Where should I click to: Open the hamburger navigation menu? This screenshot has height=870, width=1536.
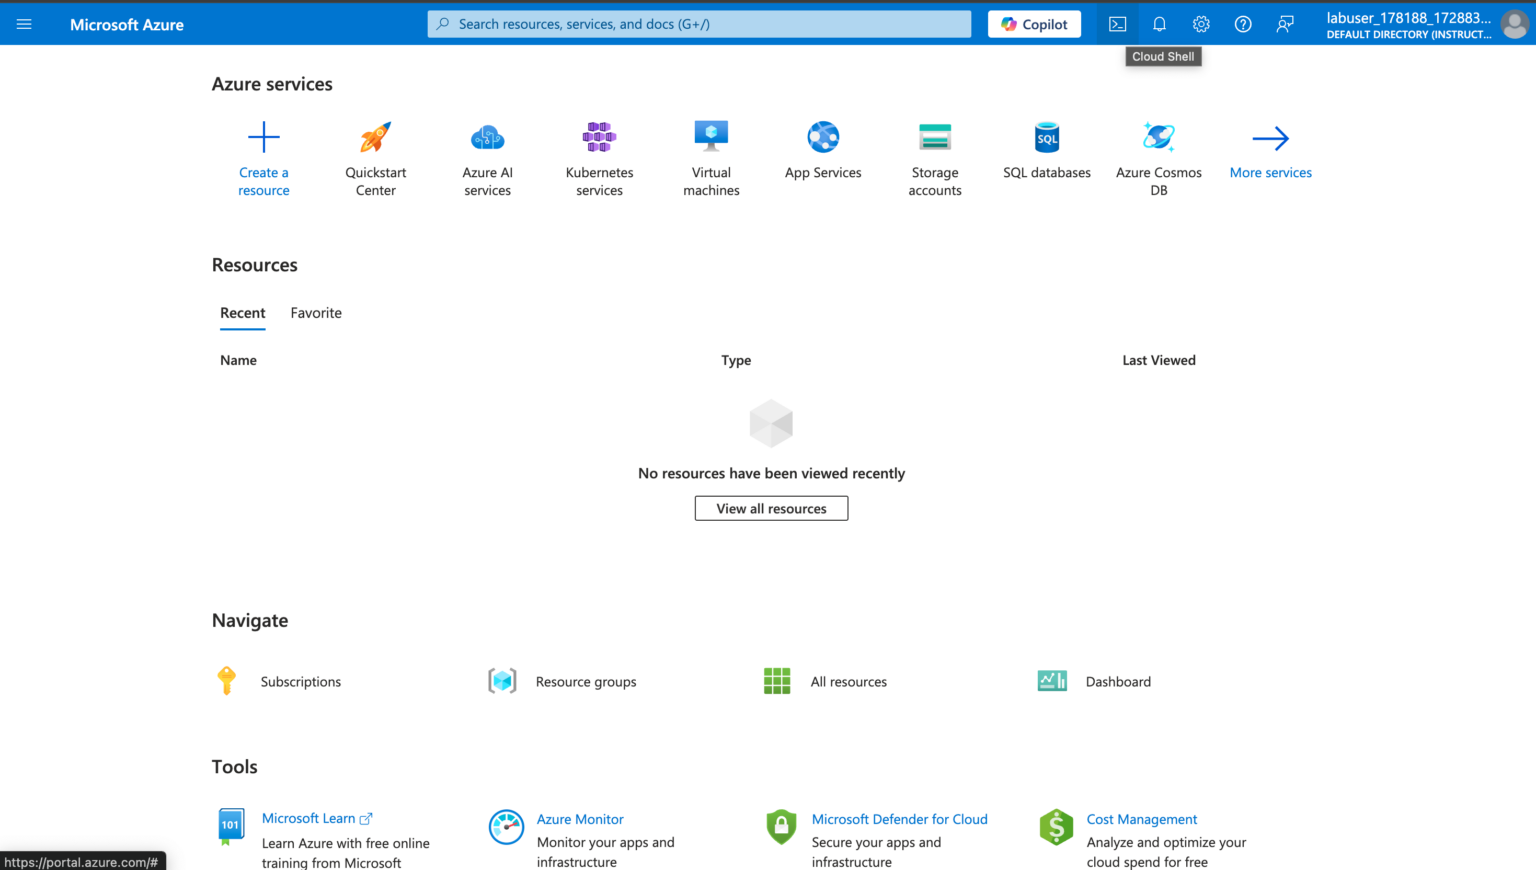point(24,23)
